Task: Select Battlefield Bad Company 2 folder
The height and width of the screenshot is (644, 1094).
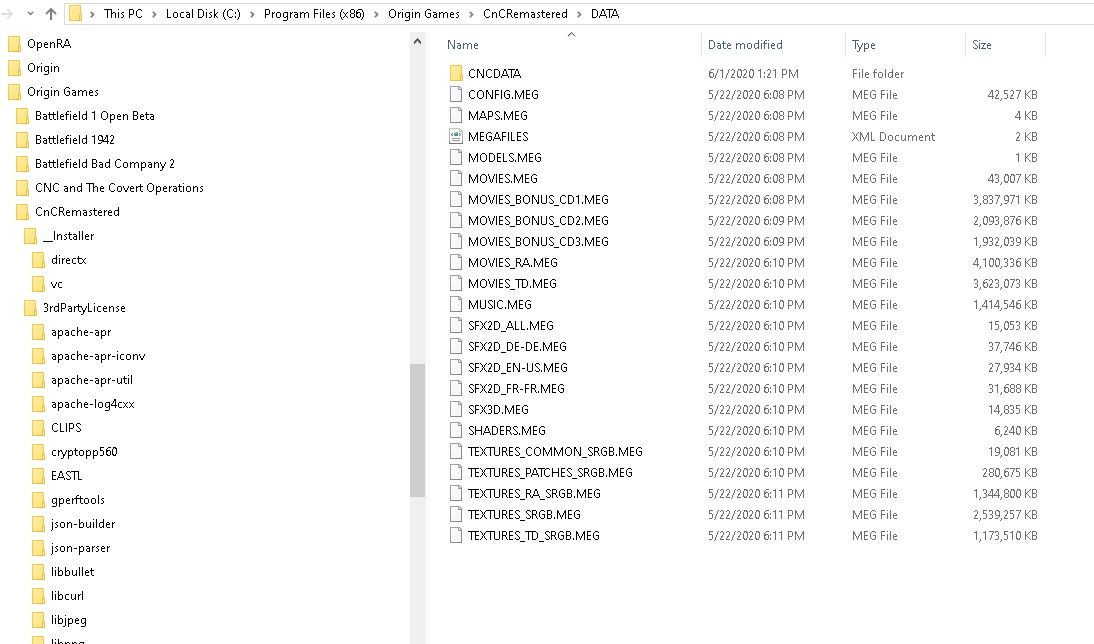Action: pyautogui.click(x=105, y=164)
